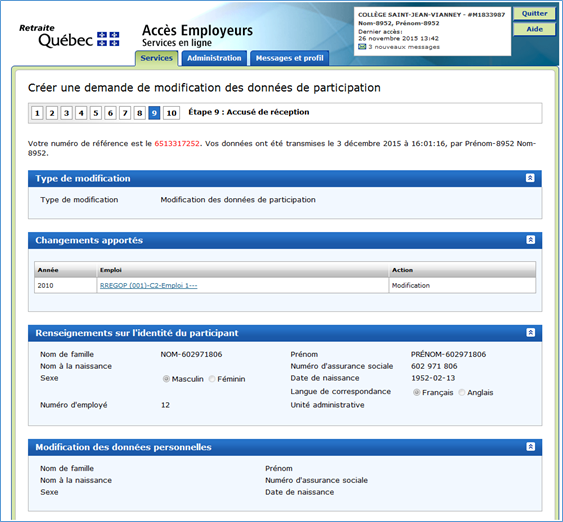Click the Quitter button
Image resolution: width=563 pixels, height=522 pixels.
pos(534,14)
